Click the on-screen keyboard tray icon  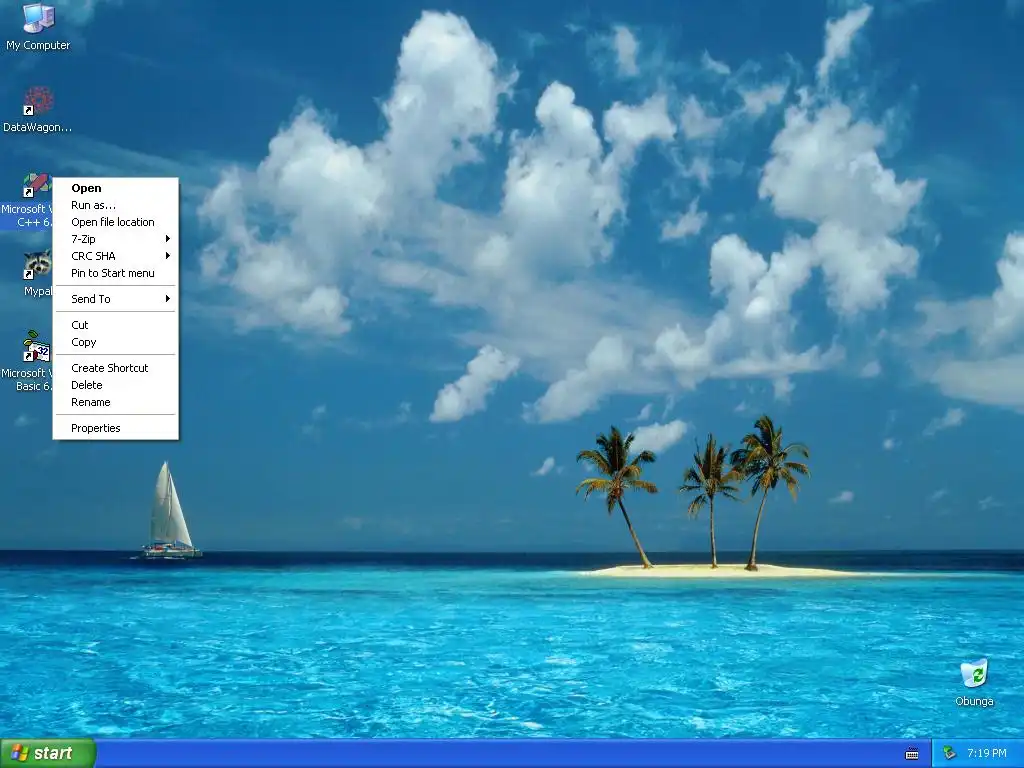912,754
